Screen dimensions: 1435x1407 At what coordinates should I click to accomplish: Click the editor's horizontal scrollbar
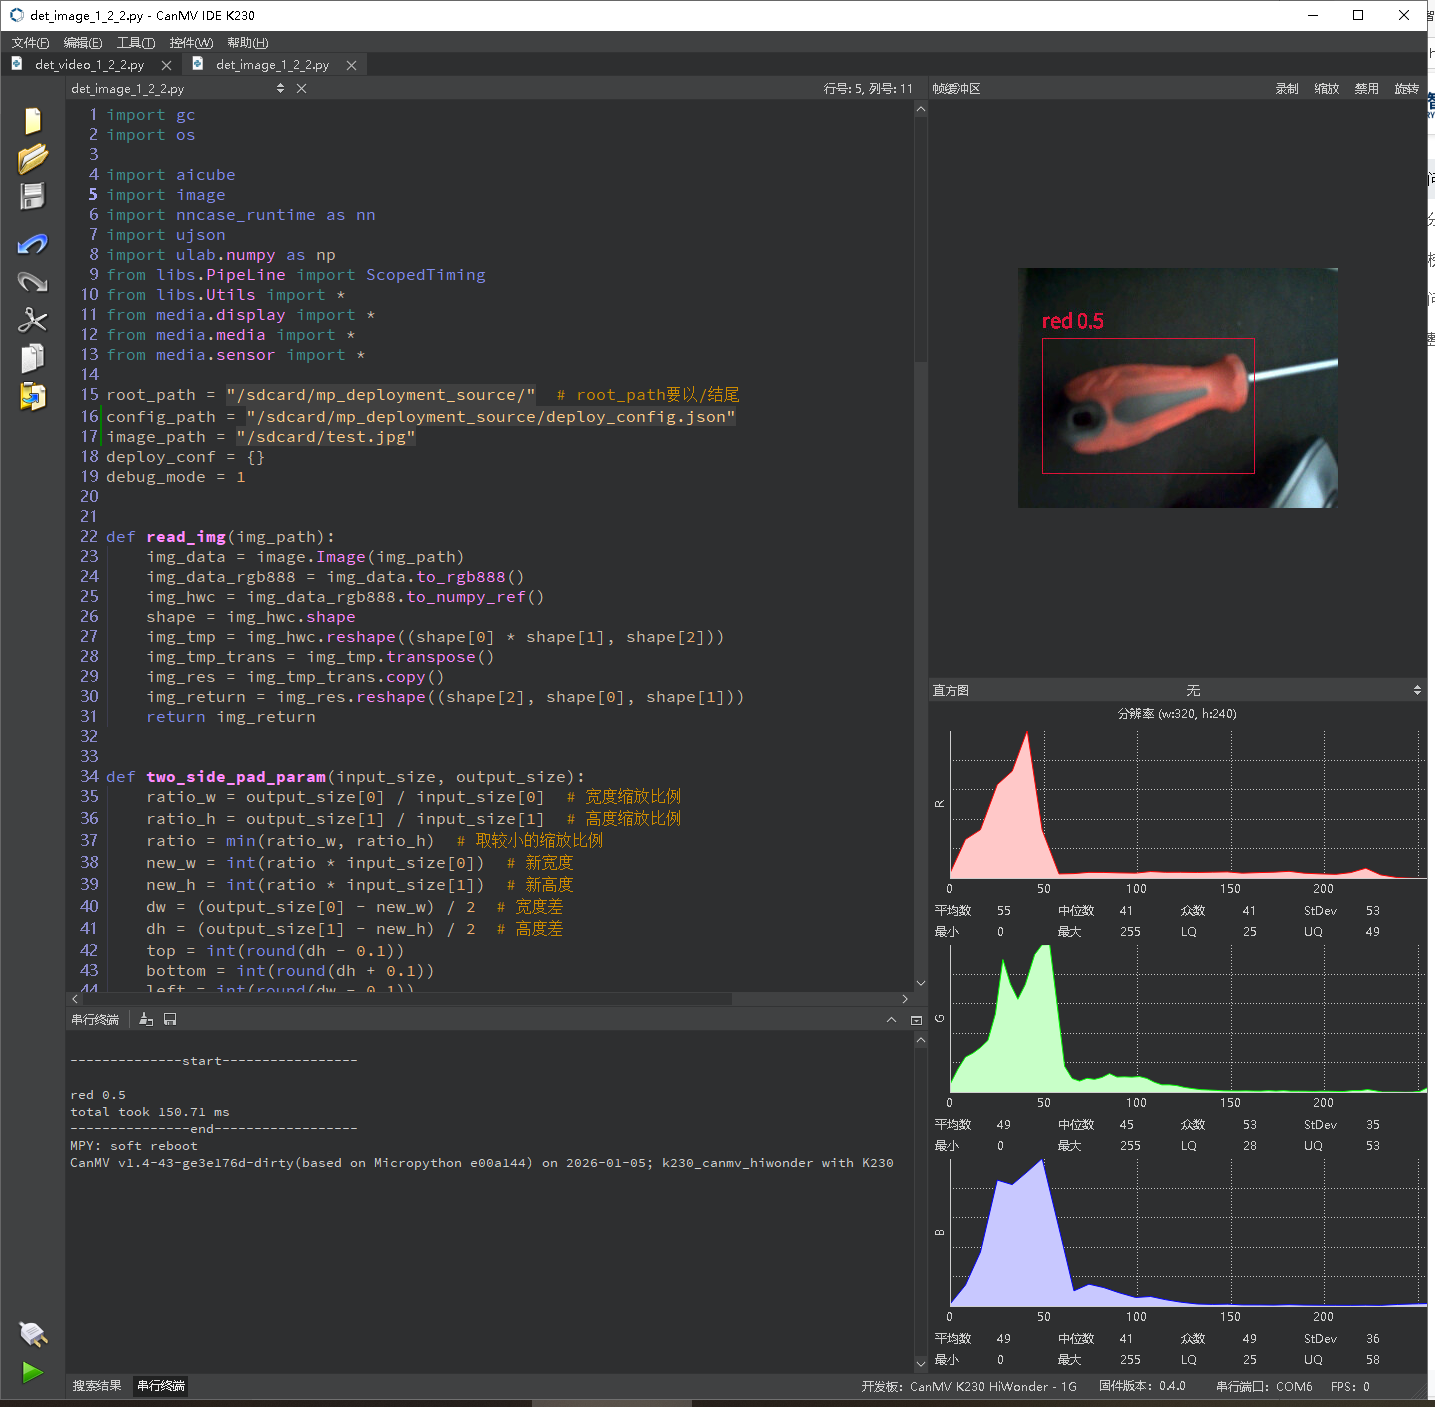coord(400,999)
